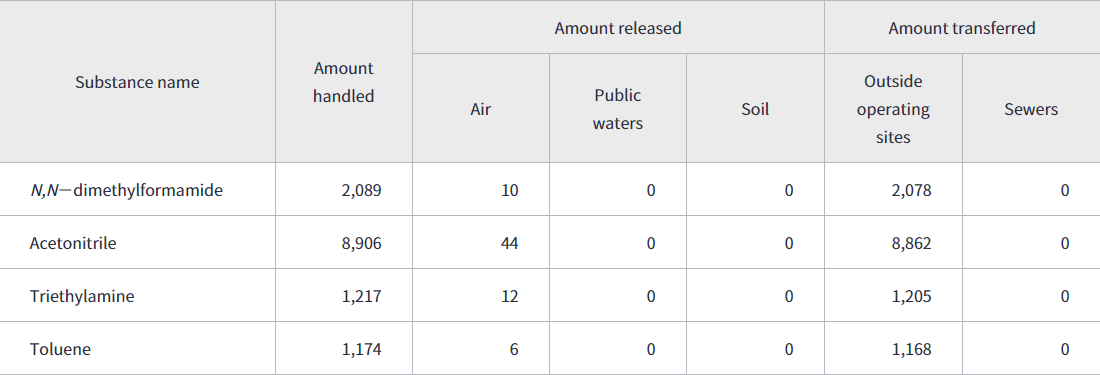Image resolution: width=1100 pixels, height=375 pixels.
Task: Click the 1,217 amount handled cell
Action: pos(363,296)
